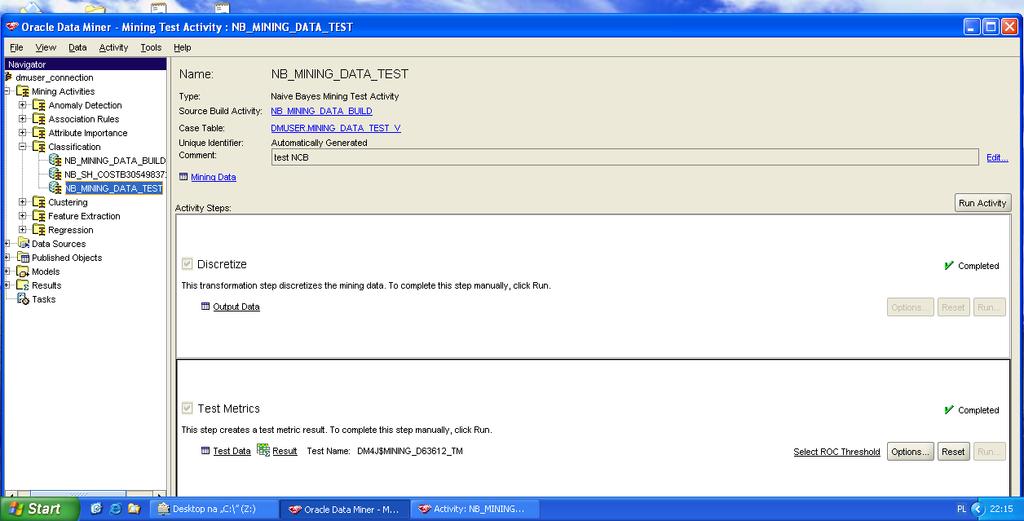The image size is (1024, 521).
Task: Open the File menu
Action: [16, 48]
